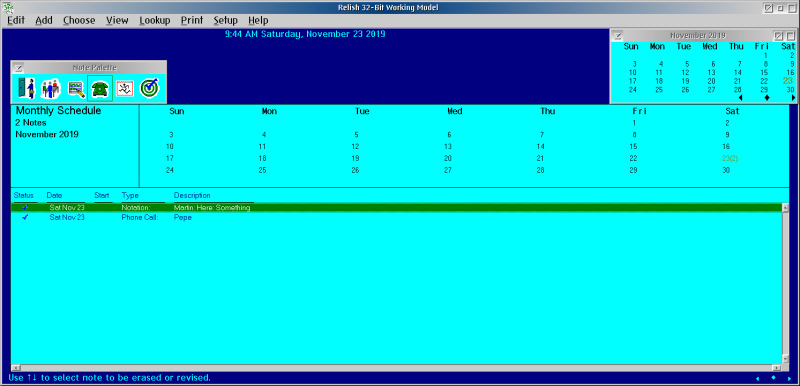This screenshot has width=800, height=386.
Task: Toggle the checkmark status of the Phone Call note
Action: click(x=26, y=217)
